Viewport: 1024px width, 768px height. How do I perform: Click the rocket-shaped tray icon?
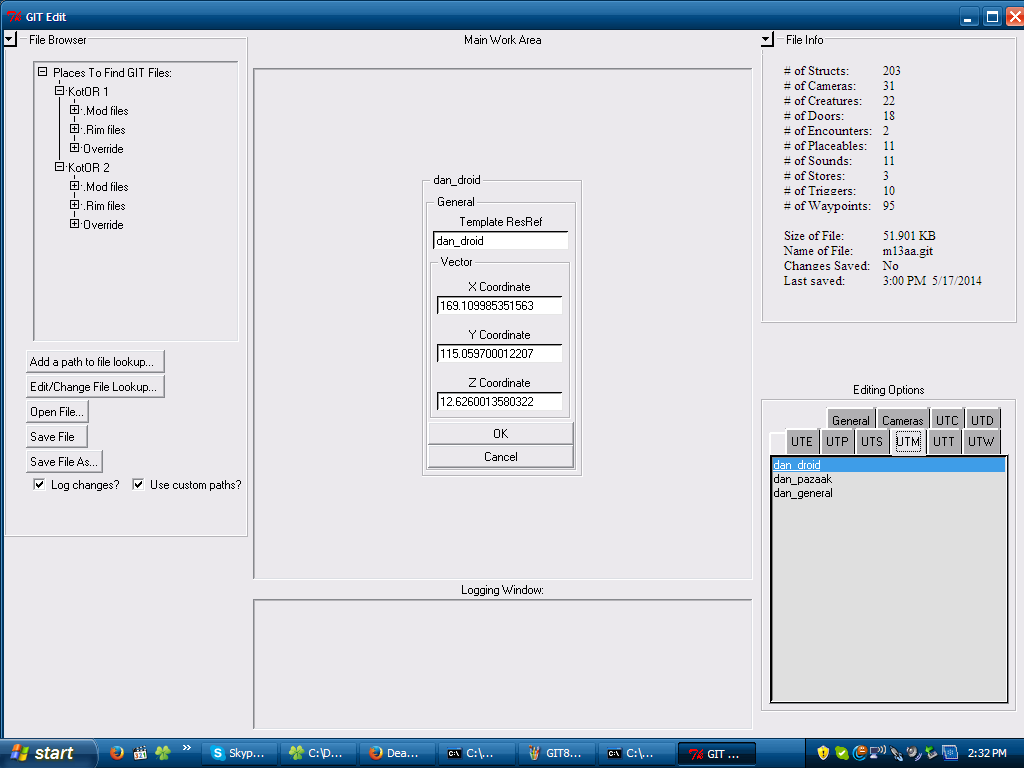click(x=897, y=753)
